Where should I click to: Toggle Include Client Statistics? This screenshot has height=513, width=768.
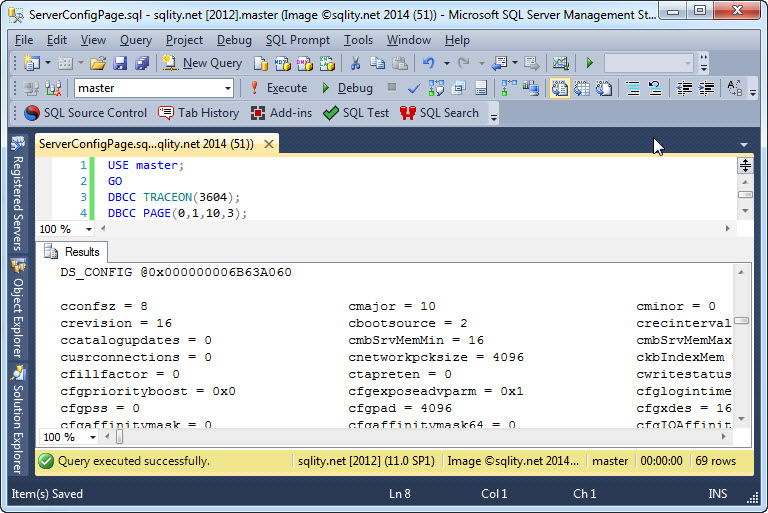pyautogui.click(x=531, y=88)
